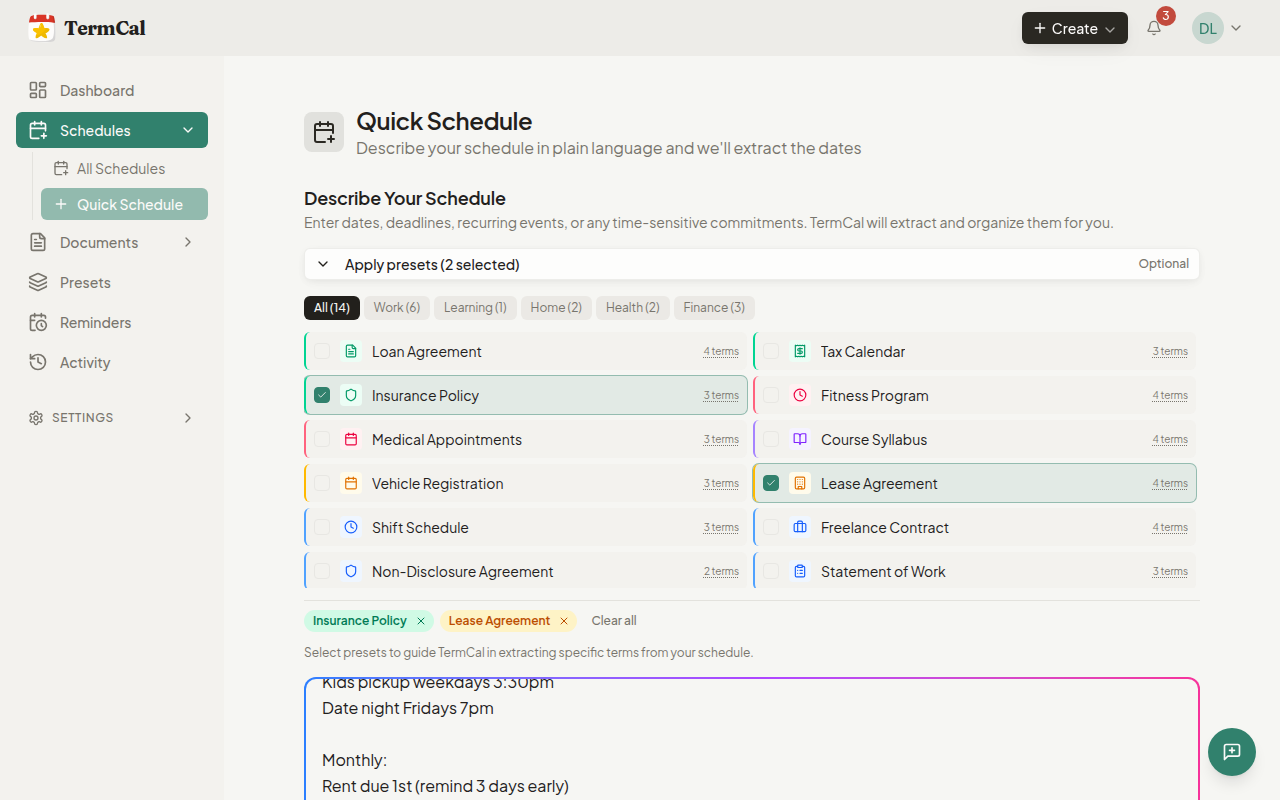Open the Create dropdown menu
The height and width of the screenshot is (800, 1280).
1074,28
